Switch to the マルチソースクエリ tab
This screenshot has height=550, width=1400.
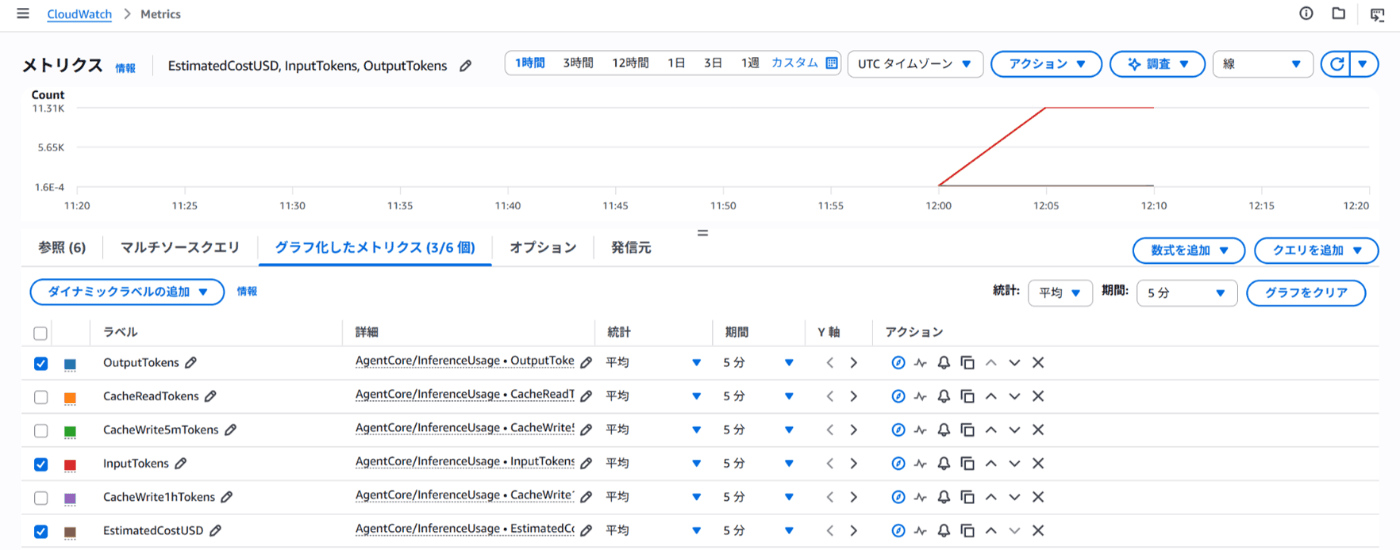point(180,247)
